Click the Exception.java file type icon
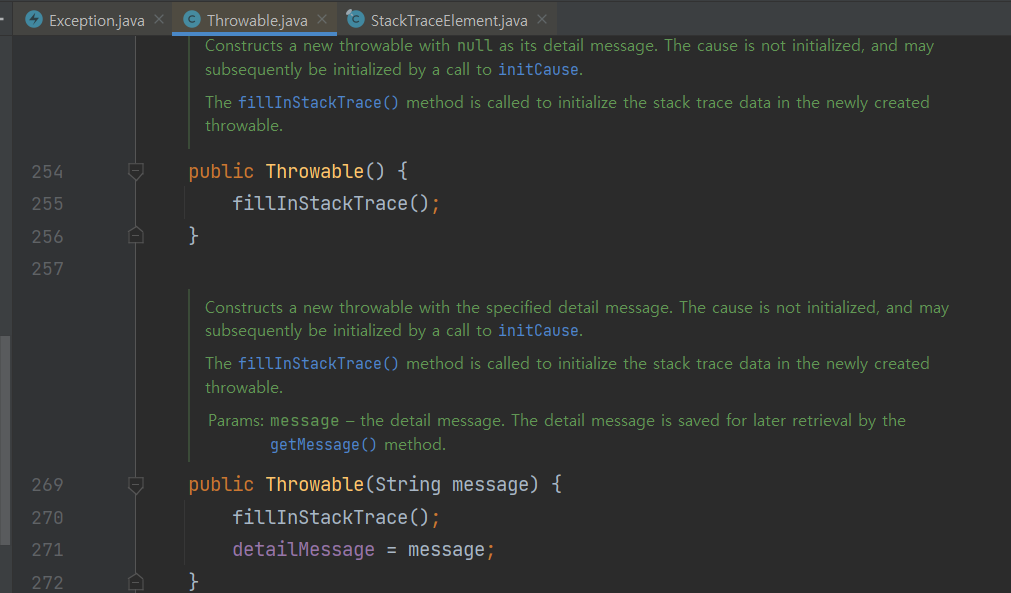Image resolution: width=1011 pixels, height=593 pixels. point(34,19)
